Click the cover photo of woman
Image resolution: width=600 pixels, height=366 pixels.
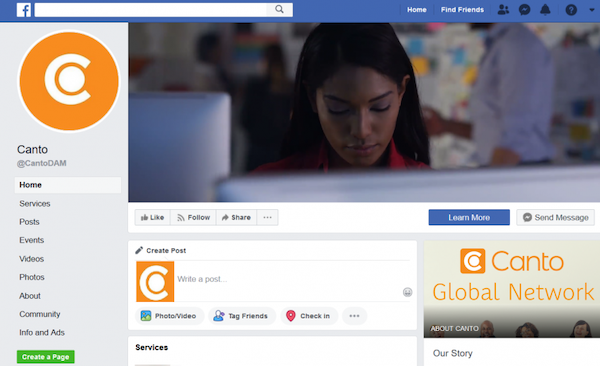click(x=364, y=112)
